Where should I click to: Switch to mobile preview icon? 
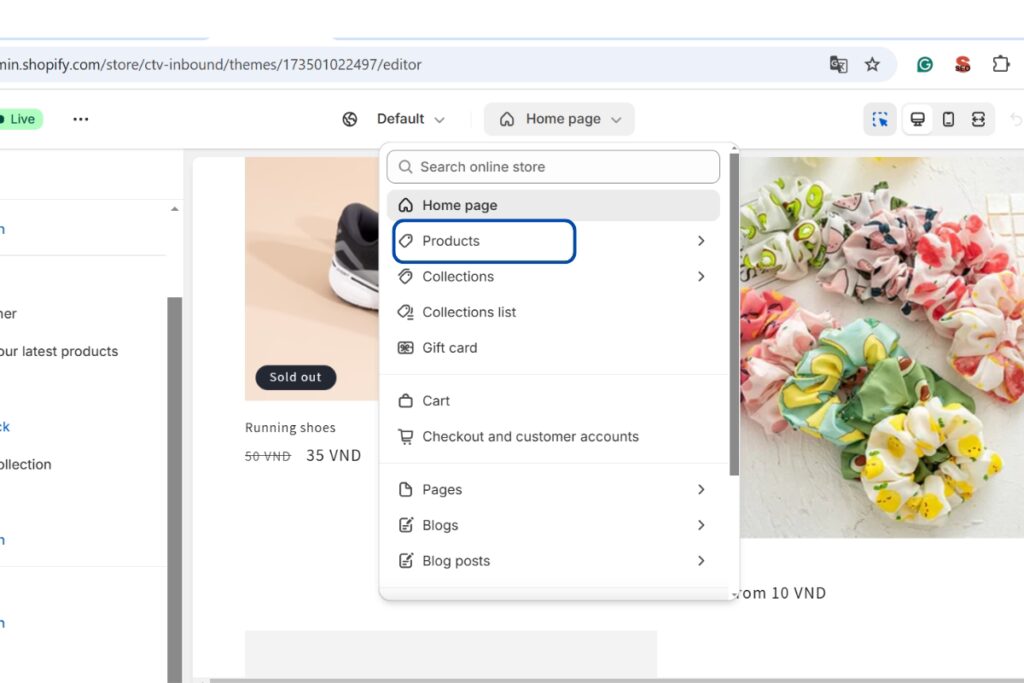coord(948,119)
